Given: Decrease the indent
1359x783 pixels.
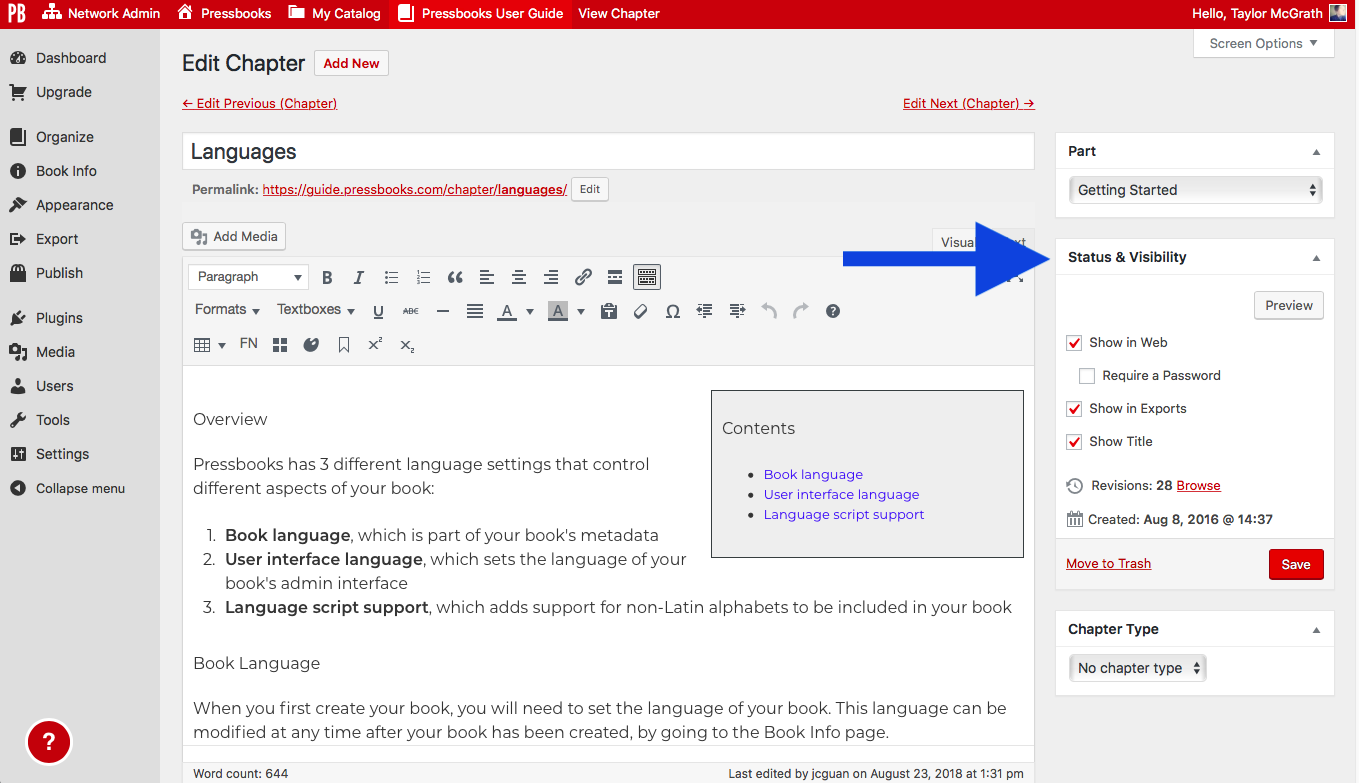Looking at the screenshot, I should (x=705, y=311).
